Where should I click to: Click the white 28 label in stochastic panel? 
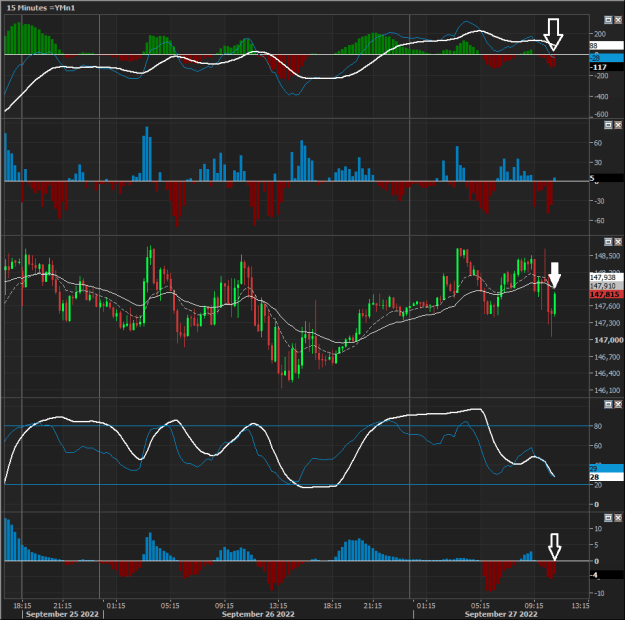tap(606, 477)
